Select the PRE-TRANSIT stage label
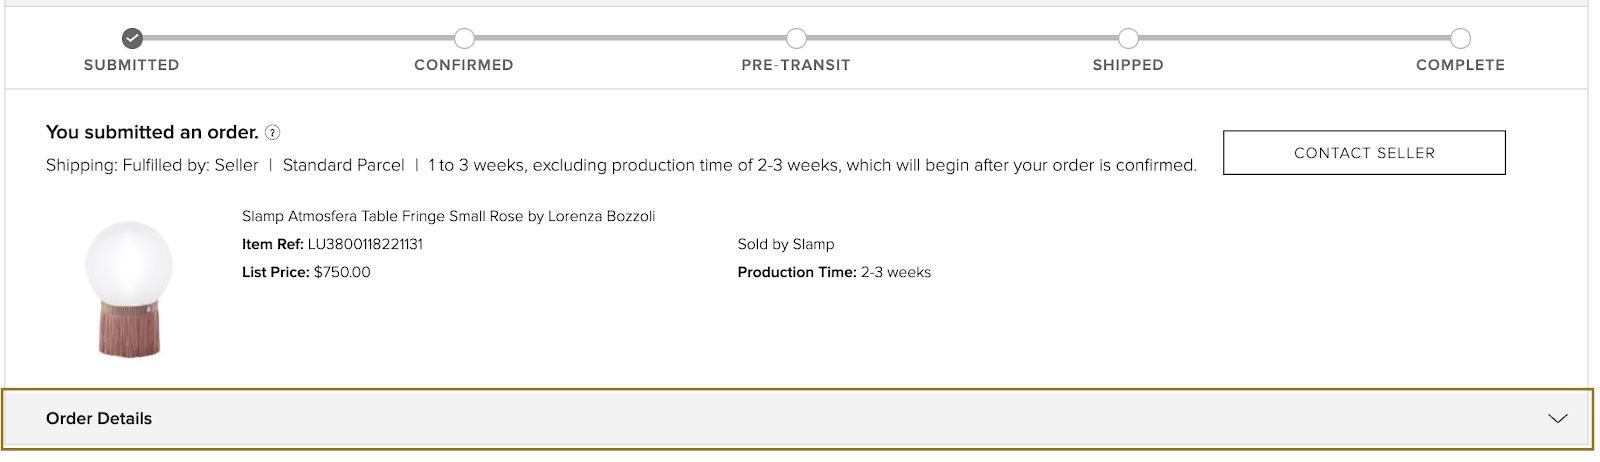1600x462 pixels. (x=796, y=65)
